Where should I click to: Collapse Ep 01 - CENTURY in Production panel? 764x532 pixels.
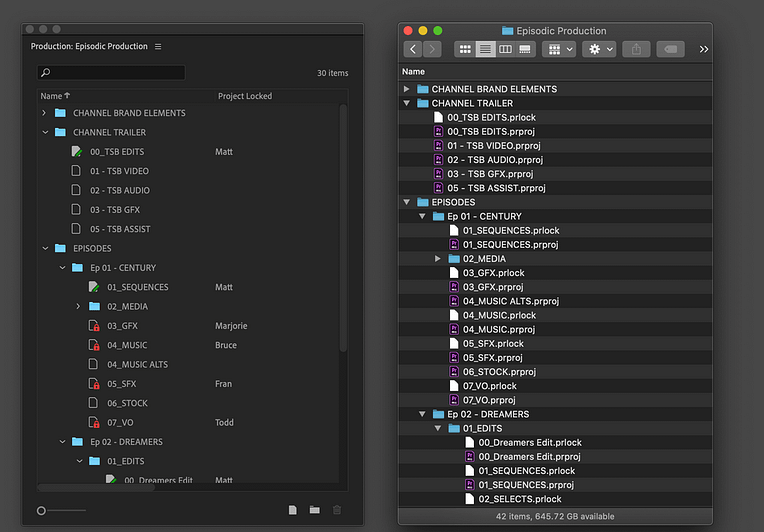pos(62,268)
